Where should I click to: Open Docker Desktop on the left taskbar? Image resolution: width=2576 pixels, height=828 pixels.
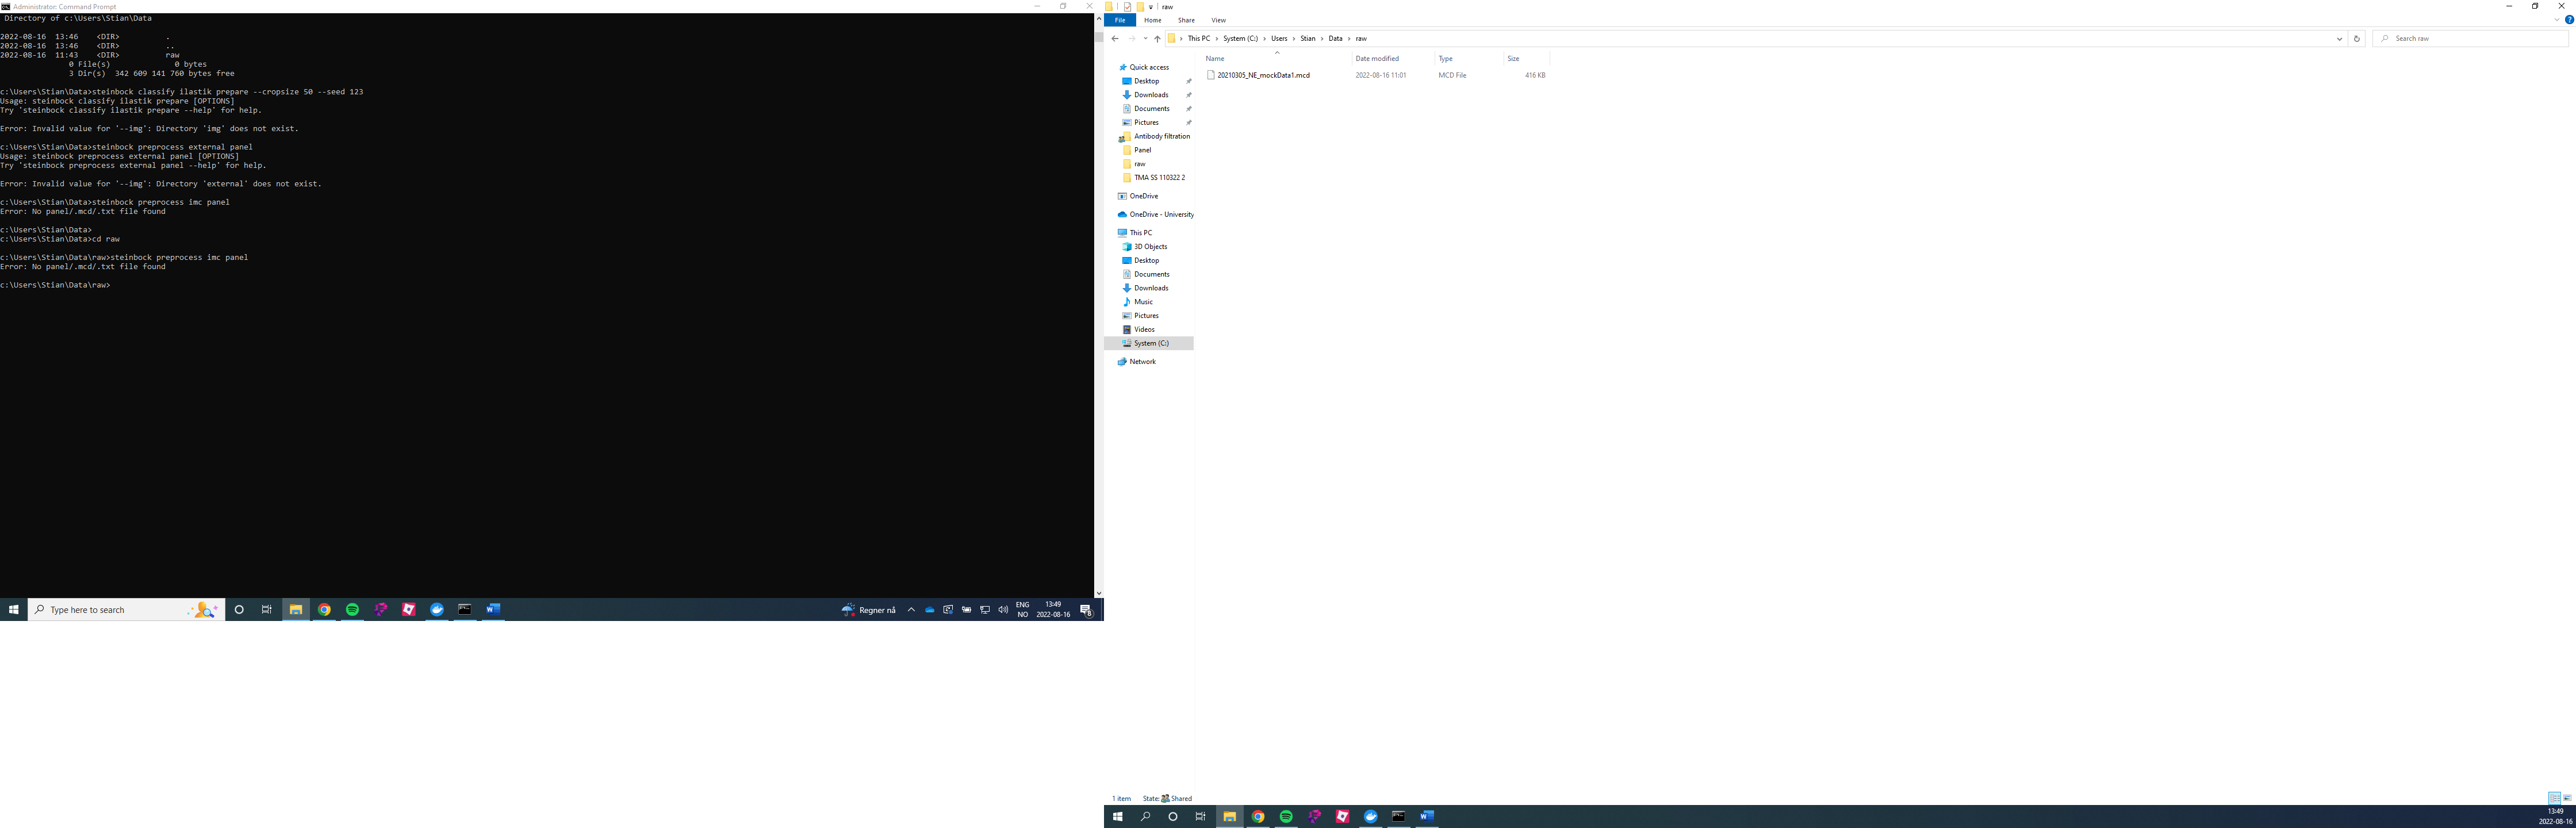click(x=437, y=610)
